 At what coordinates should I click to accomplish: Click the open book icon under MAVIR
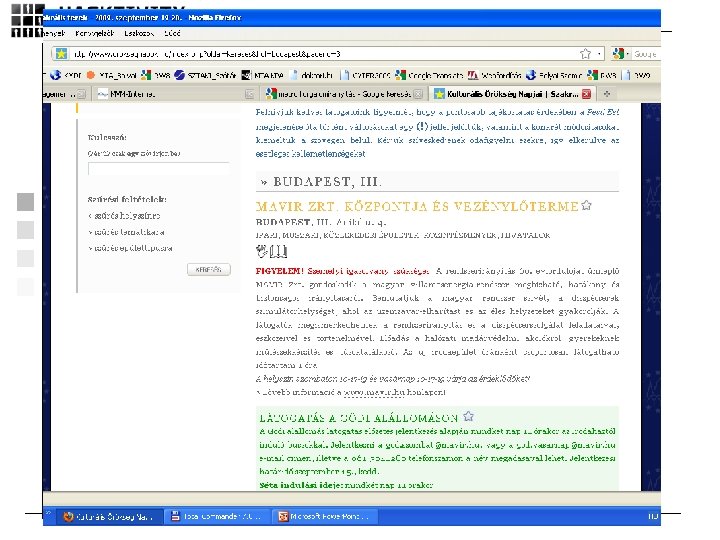[279, 251]
